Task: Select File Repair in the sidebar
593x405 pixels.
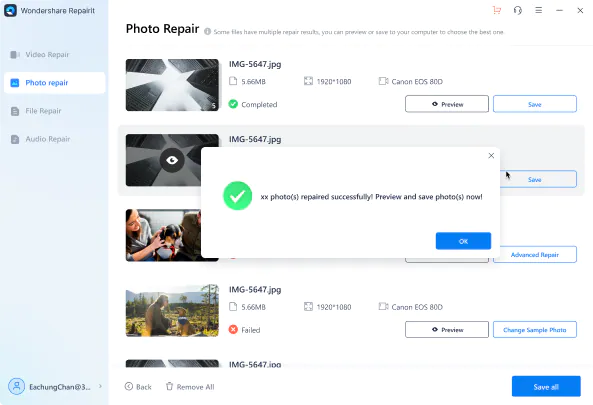Action: 54,111
